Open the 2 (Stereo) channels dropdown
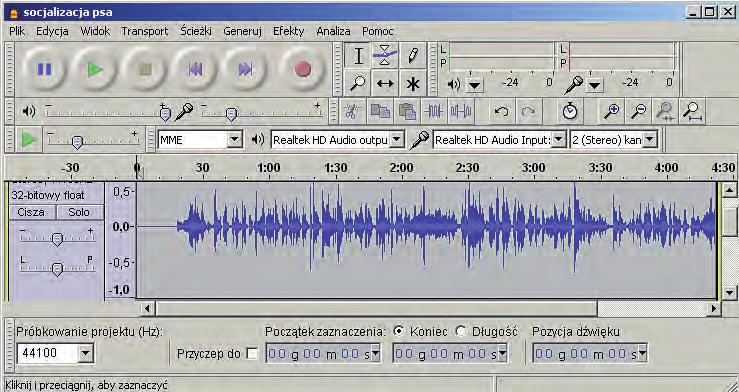 coord(650,140)
